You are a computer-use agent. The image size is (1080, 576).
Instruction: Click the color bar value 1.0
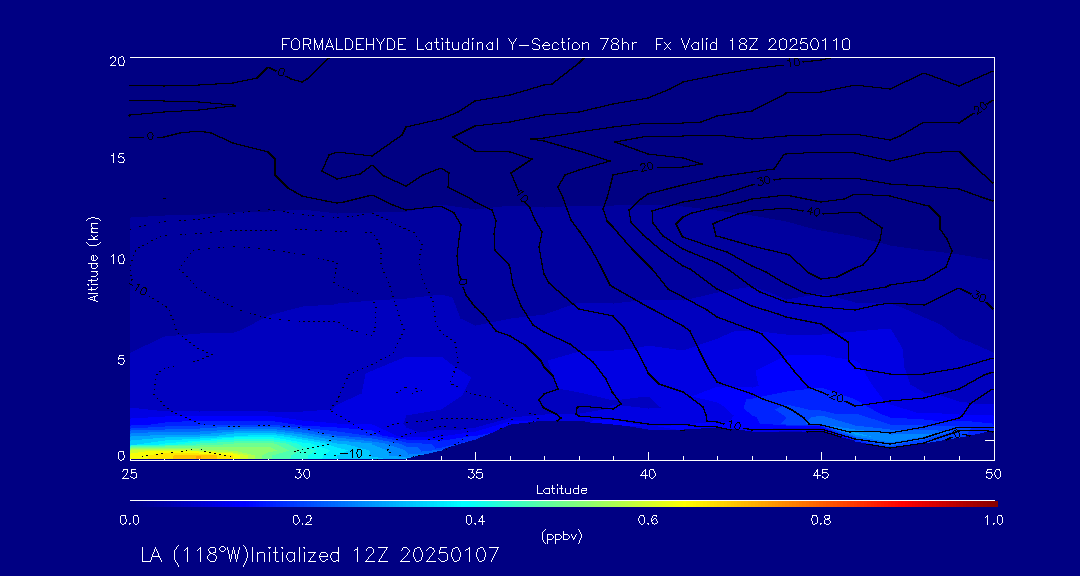(x=993, y=521)
